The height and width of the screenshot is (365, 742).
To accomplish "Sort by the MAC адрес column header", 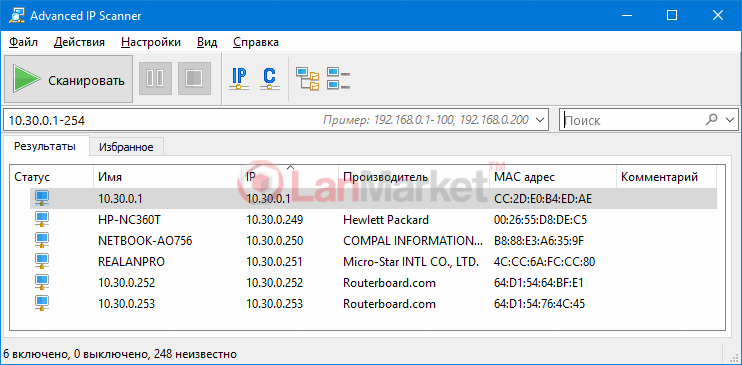I will [x=553, y=177].
